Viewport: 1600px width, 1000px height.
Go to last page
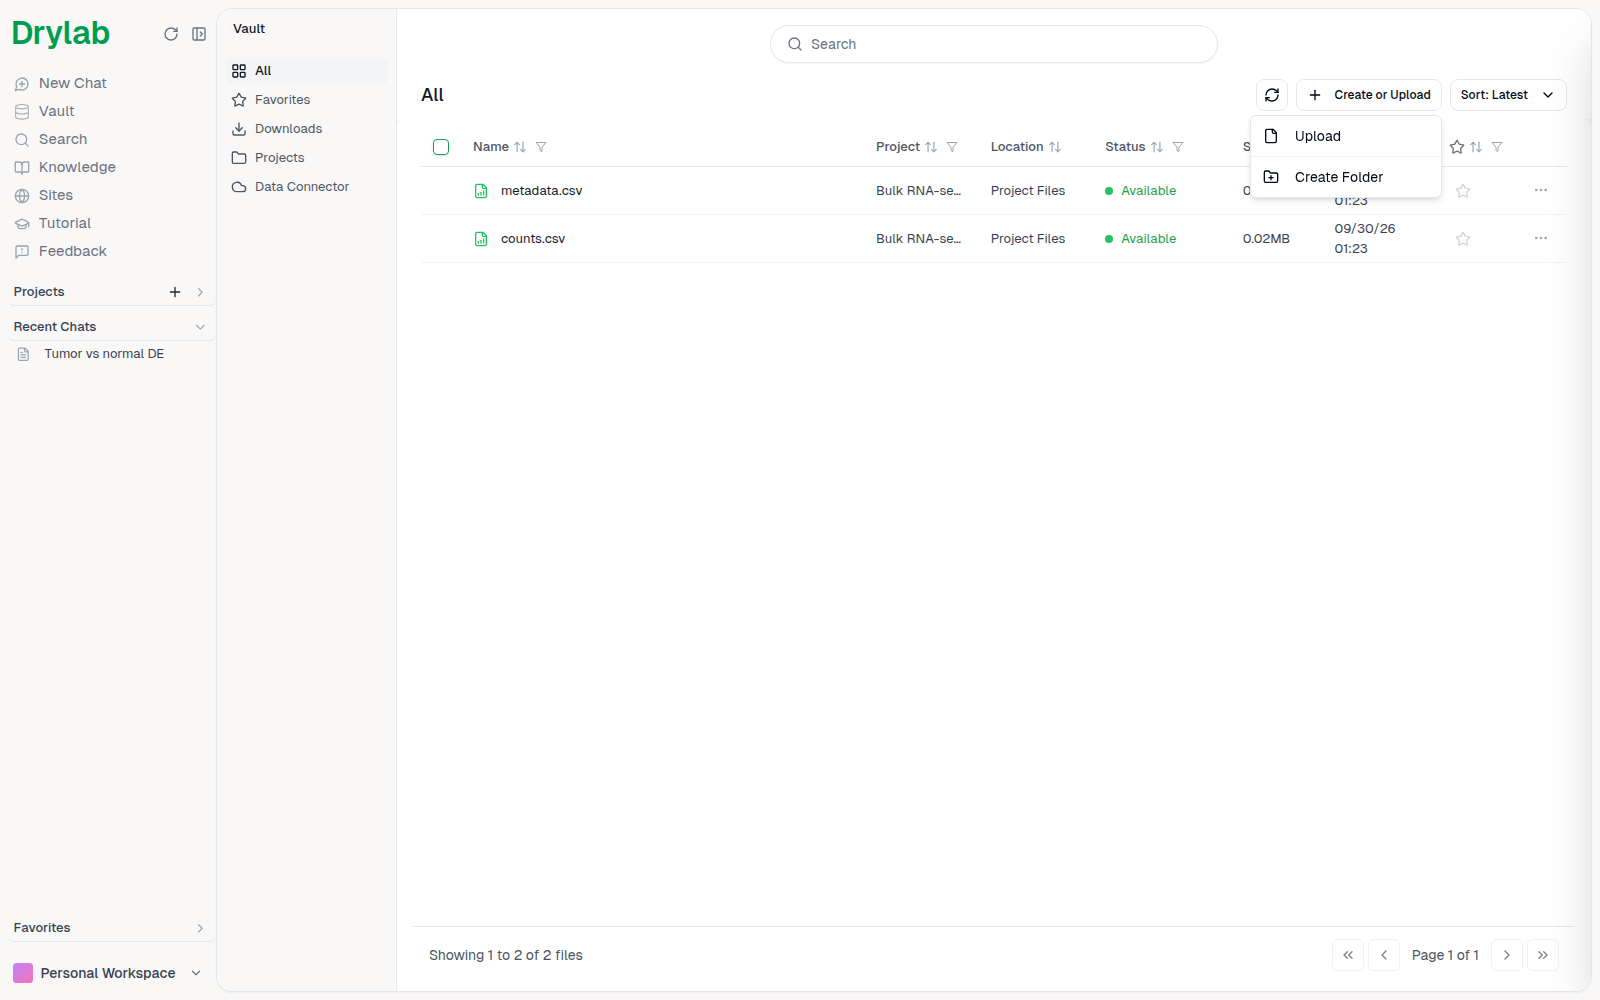(x=1543, y=955)
